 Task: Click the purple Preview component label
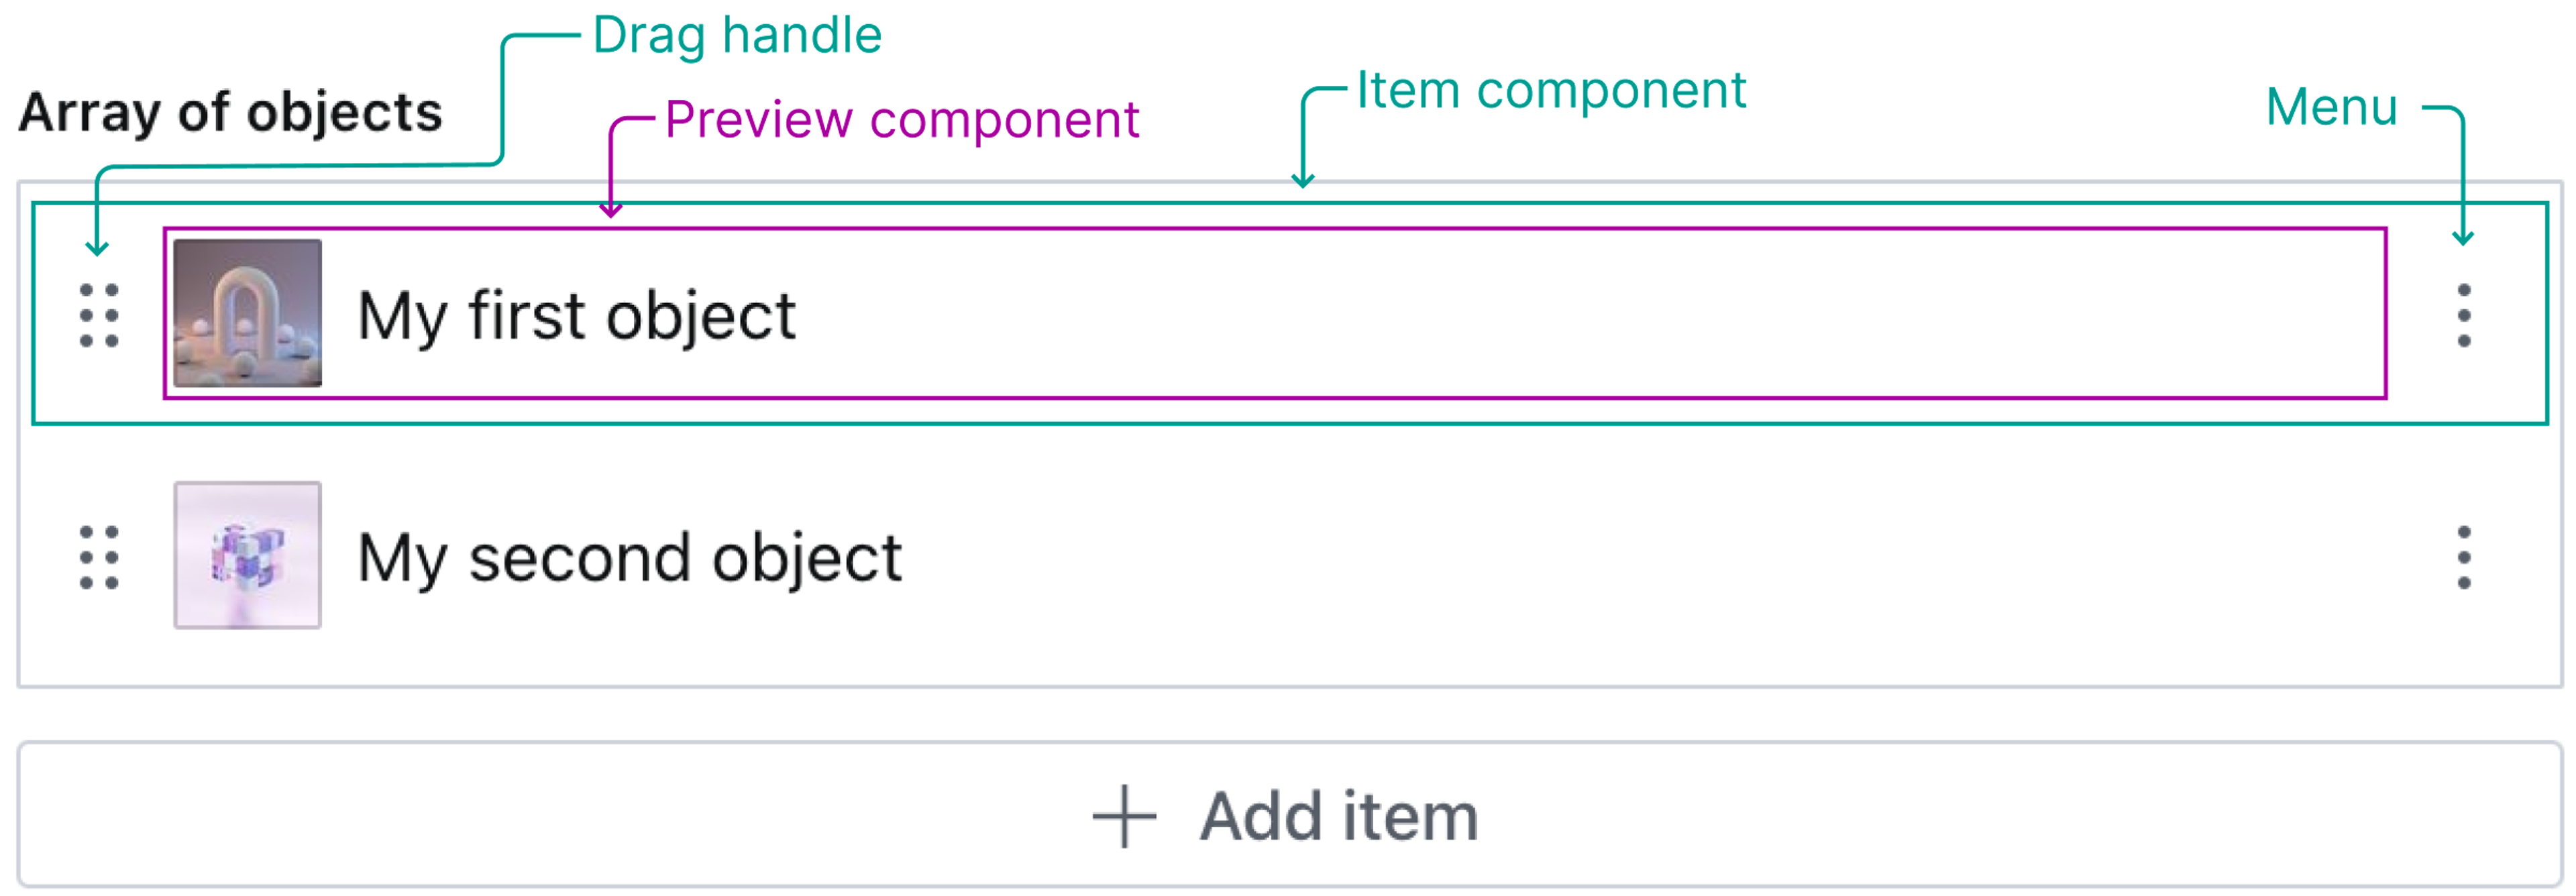click(x=901, y=121)
